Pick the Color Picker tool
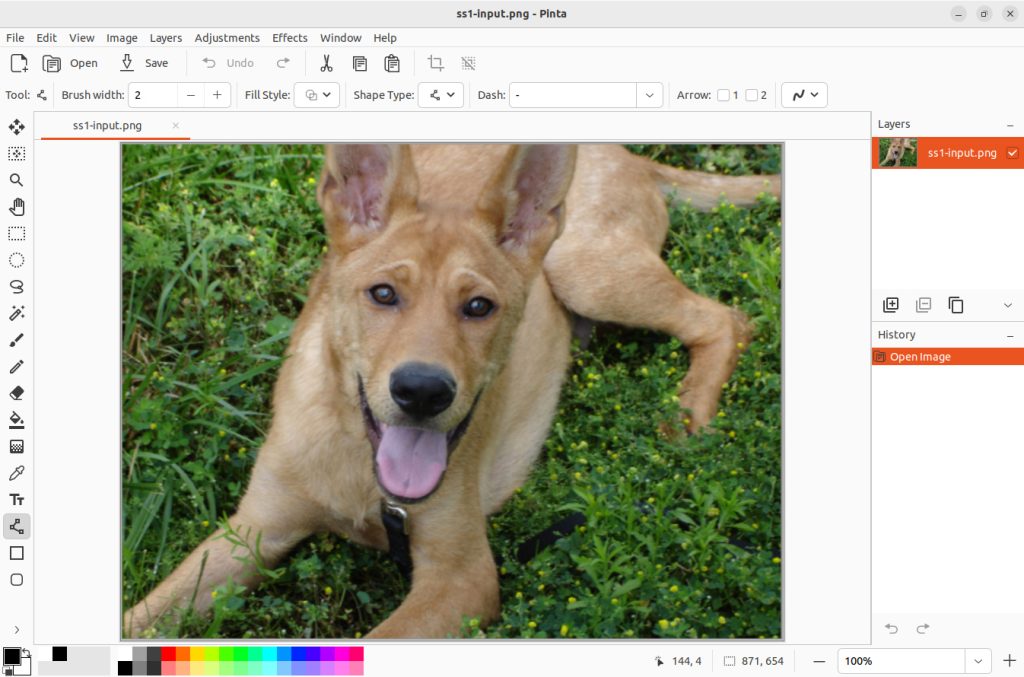The height and width of the screenshot is (677, 1024). [16, 473]
